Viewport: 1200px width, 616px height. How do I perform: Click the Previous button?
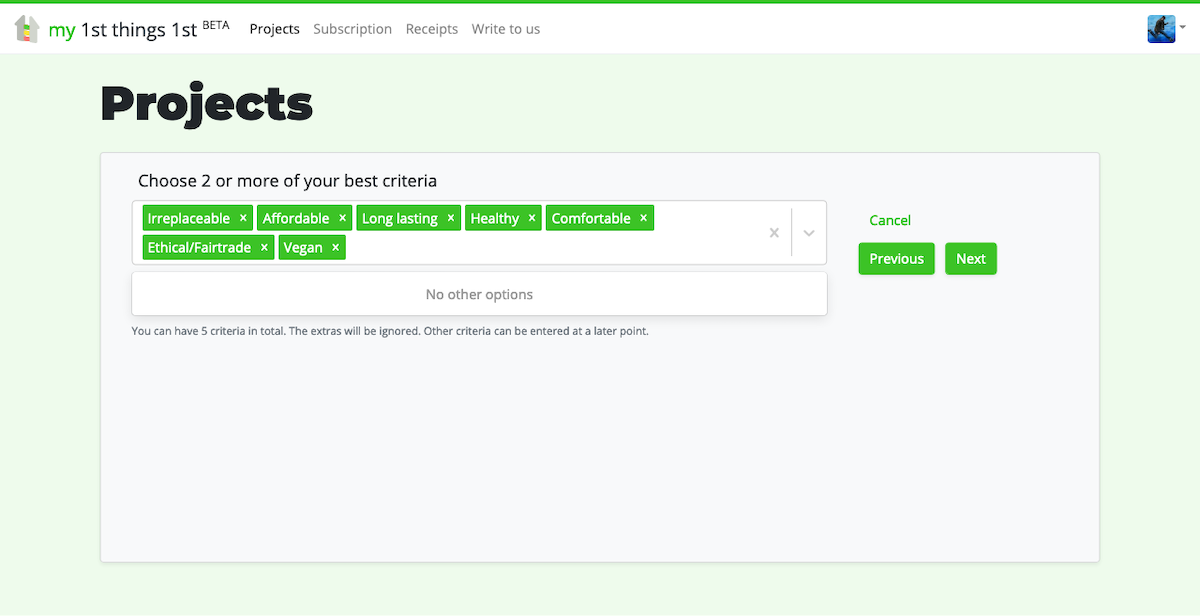click(x=897, y=259)
